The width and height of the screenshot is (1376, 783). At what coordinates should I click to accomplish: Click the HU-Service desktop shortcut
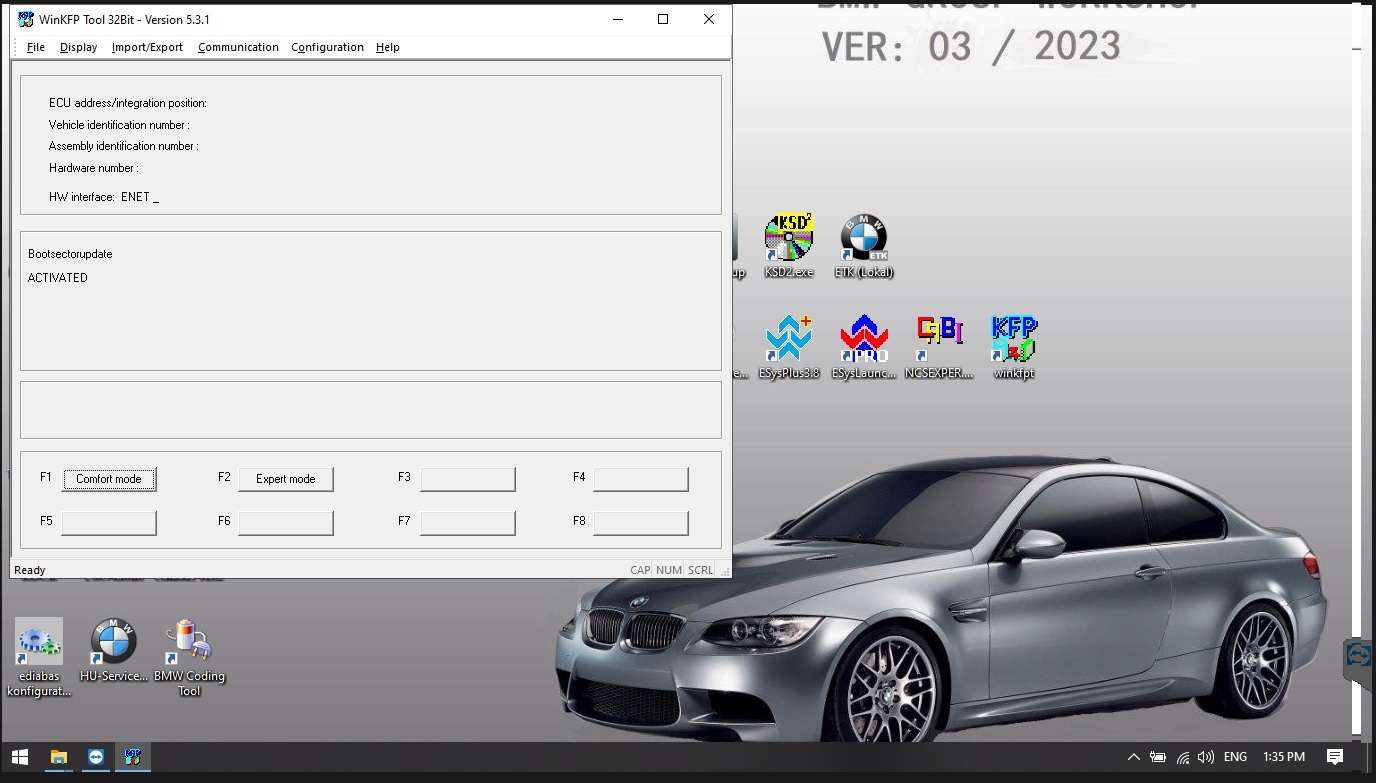point(113,651)
